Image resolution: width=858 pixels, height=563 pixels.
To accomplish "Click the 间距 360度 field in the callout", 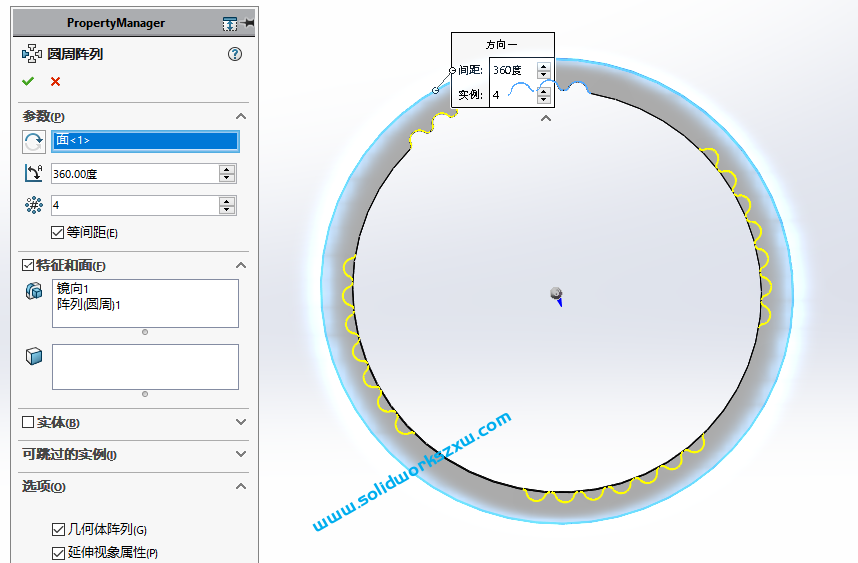I will pos(513,70).
